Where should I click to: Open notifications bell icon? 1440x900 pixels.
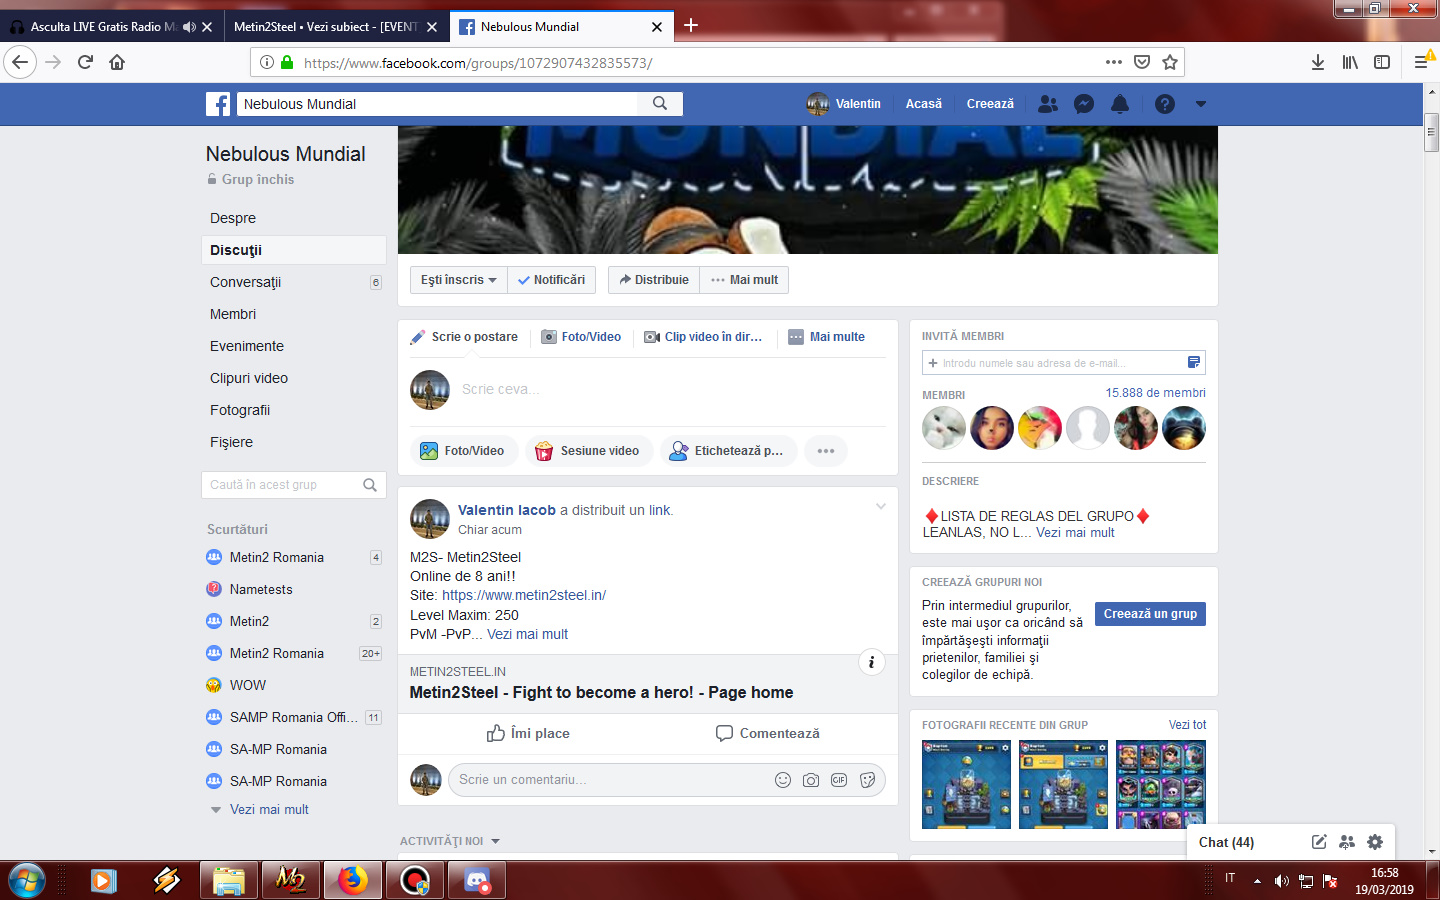tap(1120, 104)
